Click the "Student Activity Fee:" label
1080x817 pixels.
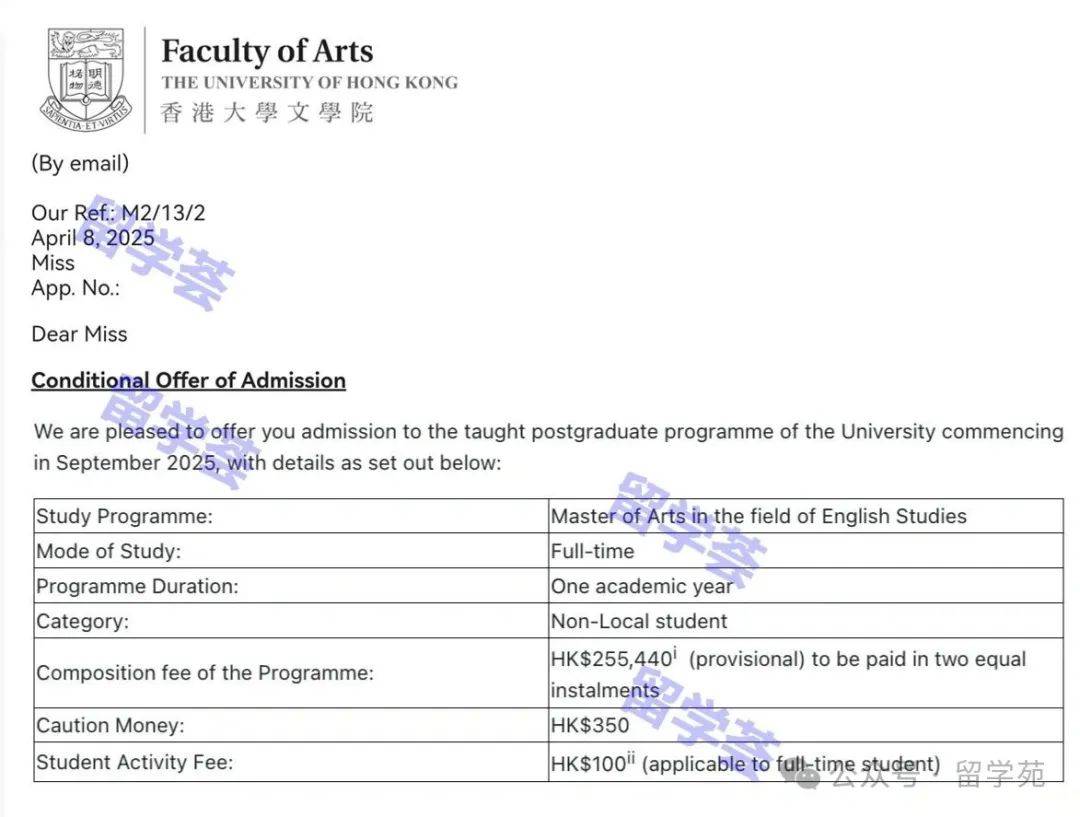point(135,762)
